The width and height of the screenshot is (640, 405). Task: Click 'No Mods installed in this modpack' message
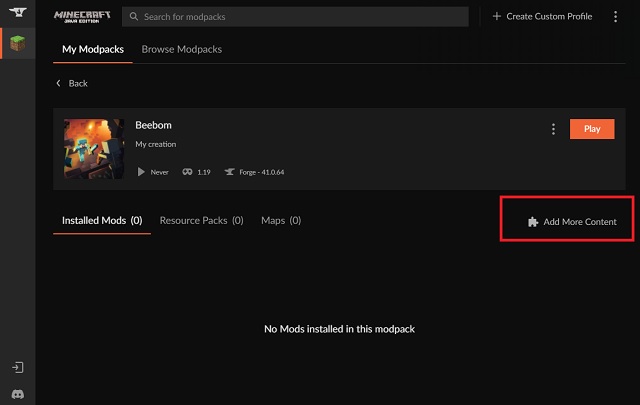coord(340,329)
